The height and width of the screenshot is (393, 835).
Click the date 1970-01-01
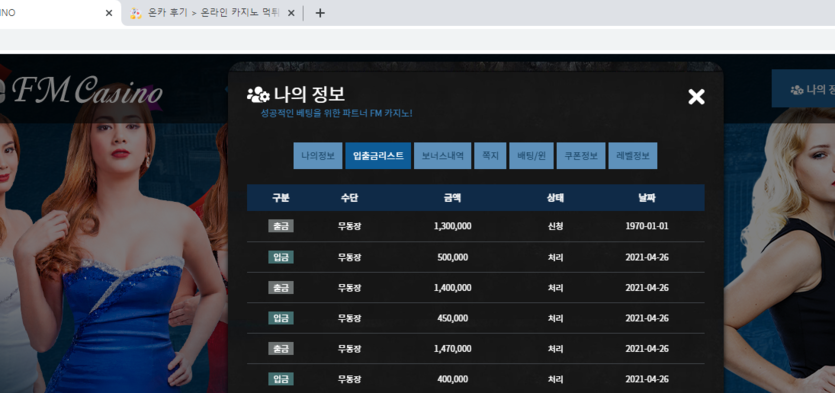click(647, 226)
